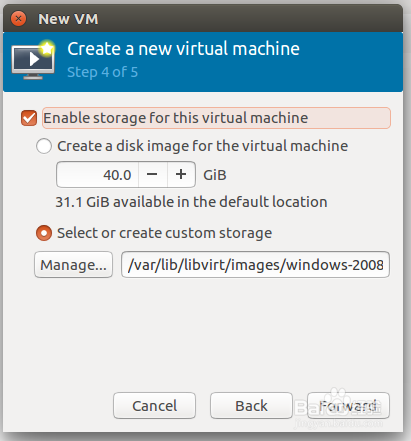
Task: Go Back to the previous step
Action: 251,406
